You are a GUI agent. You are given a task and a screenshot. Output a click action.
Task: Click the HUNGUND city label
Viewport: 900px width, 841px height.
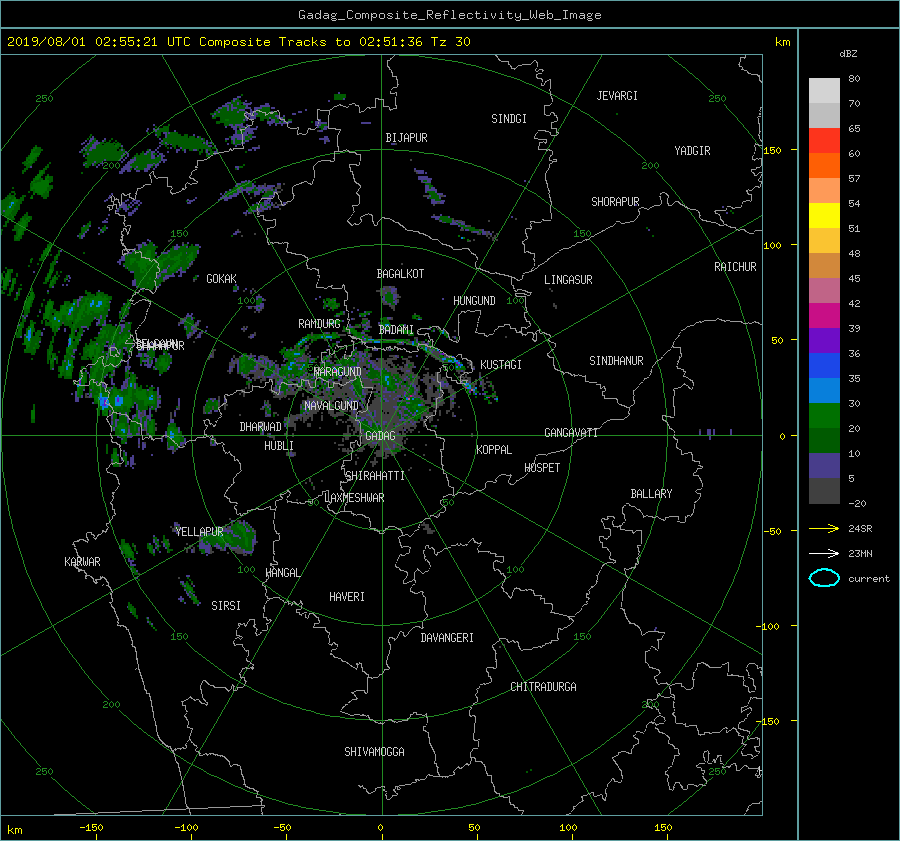pyautogui.click(x=474, y=301)
